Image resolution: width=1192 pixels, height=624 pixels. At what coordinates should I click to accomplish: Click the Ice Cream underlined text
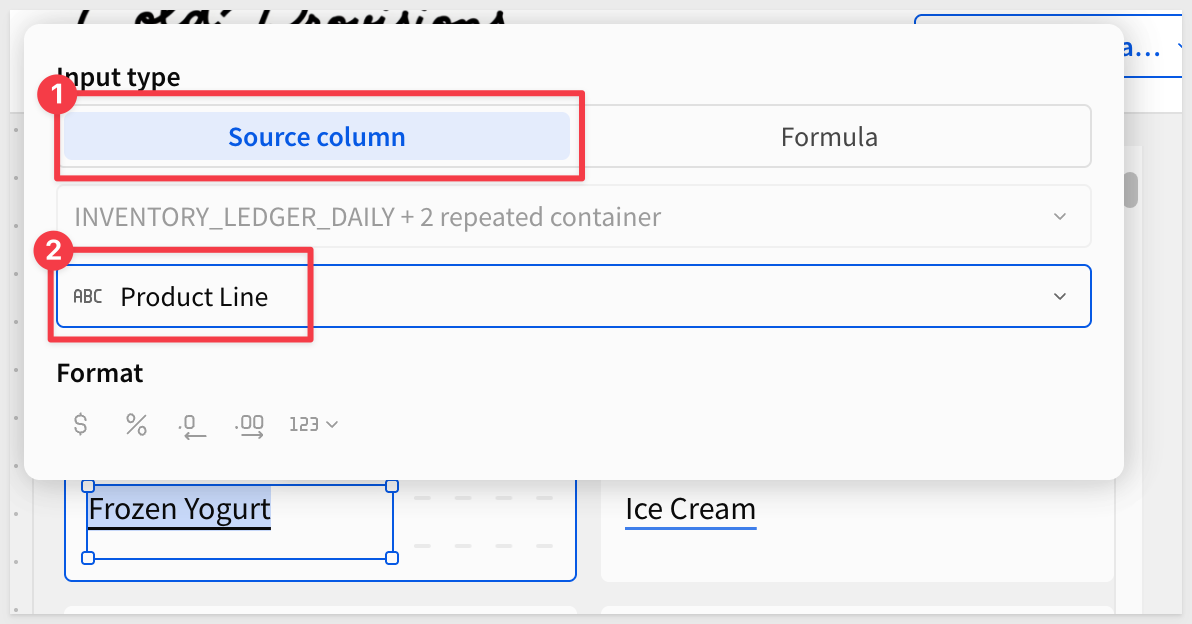point(690,510)
